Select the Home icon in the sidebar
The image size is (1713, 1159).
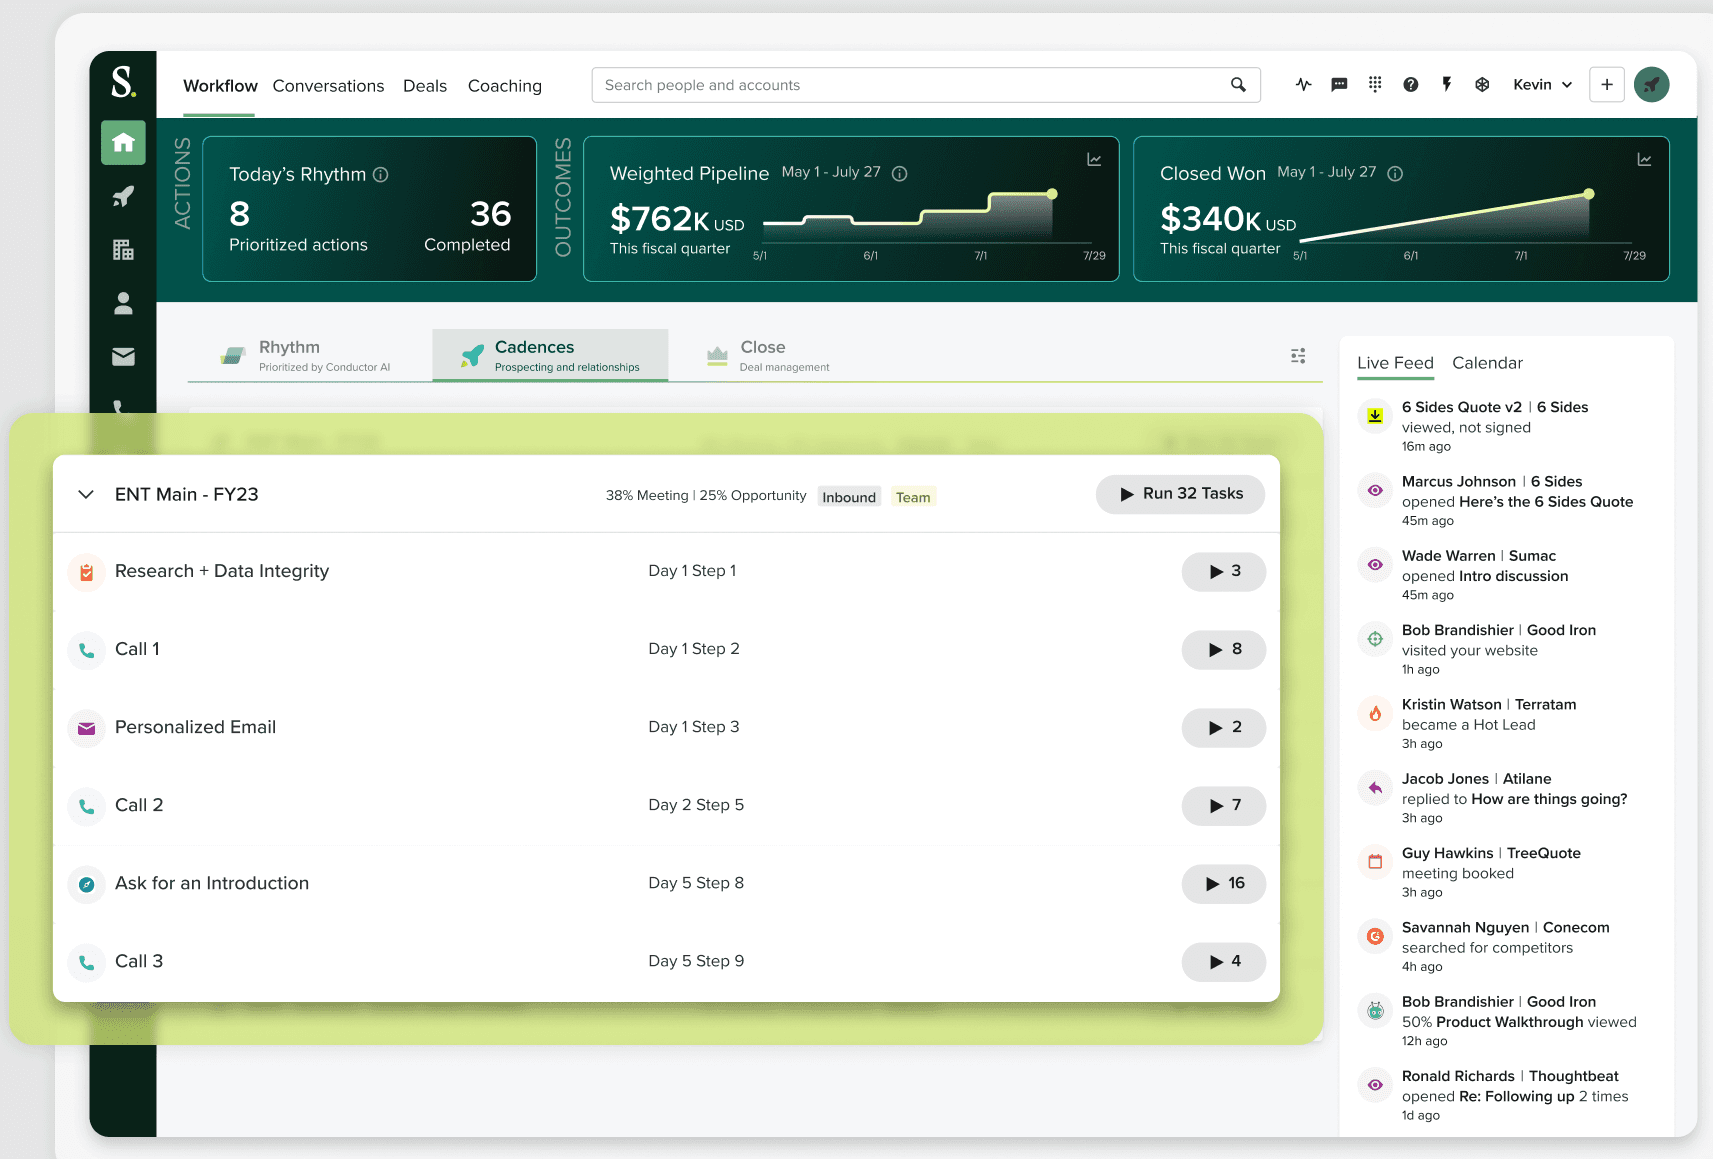click(x=122, y=142)
